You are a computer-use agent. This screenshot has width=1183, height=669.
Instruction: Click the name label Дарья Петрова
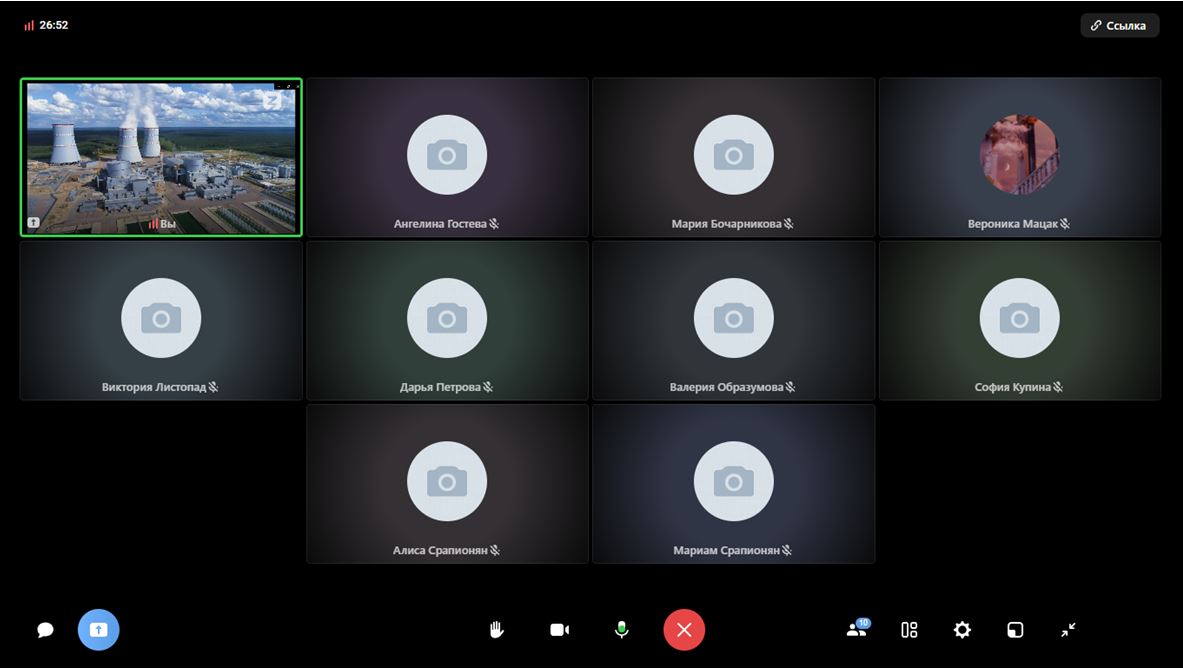pyautogui.click(x=440, y=387)
